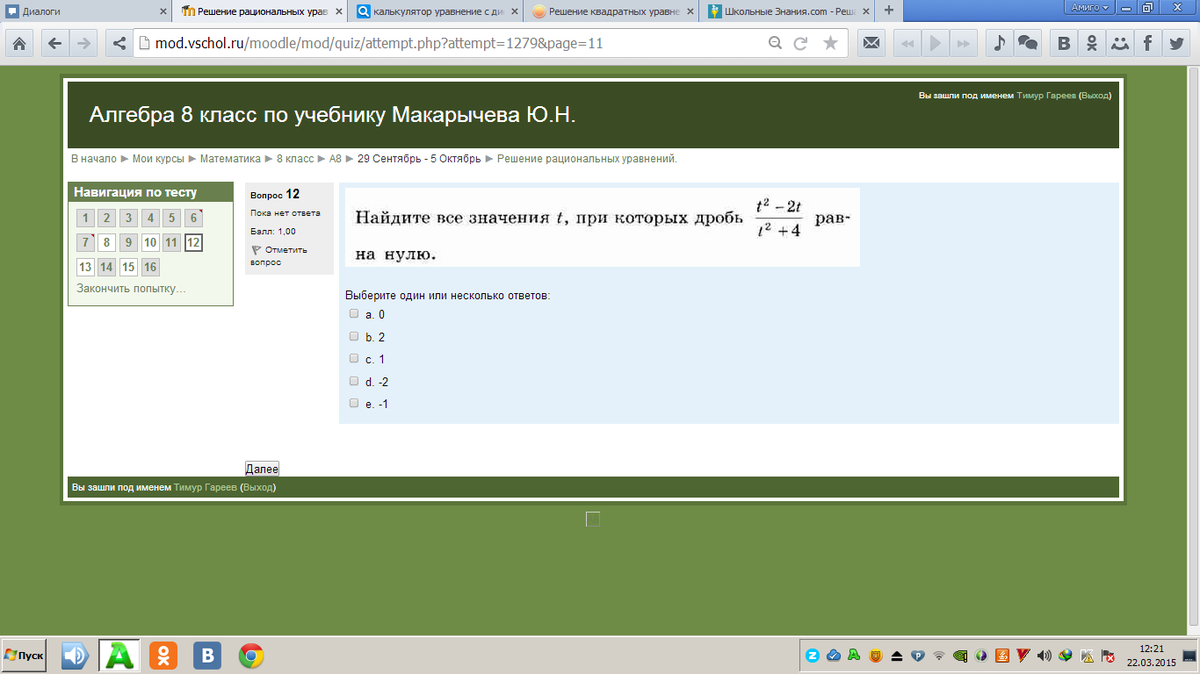Click the browser home icon
This screenshot has width=1200, height=674.
coord(20,44)
